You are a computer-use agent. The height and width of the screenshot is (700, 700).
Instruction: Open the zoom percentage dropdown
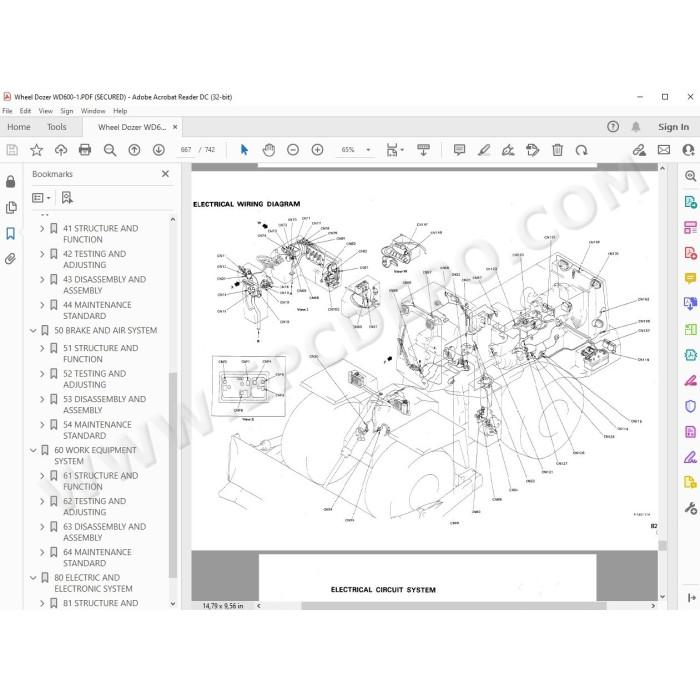click(368, 150)
